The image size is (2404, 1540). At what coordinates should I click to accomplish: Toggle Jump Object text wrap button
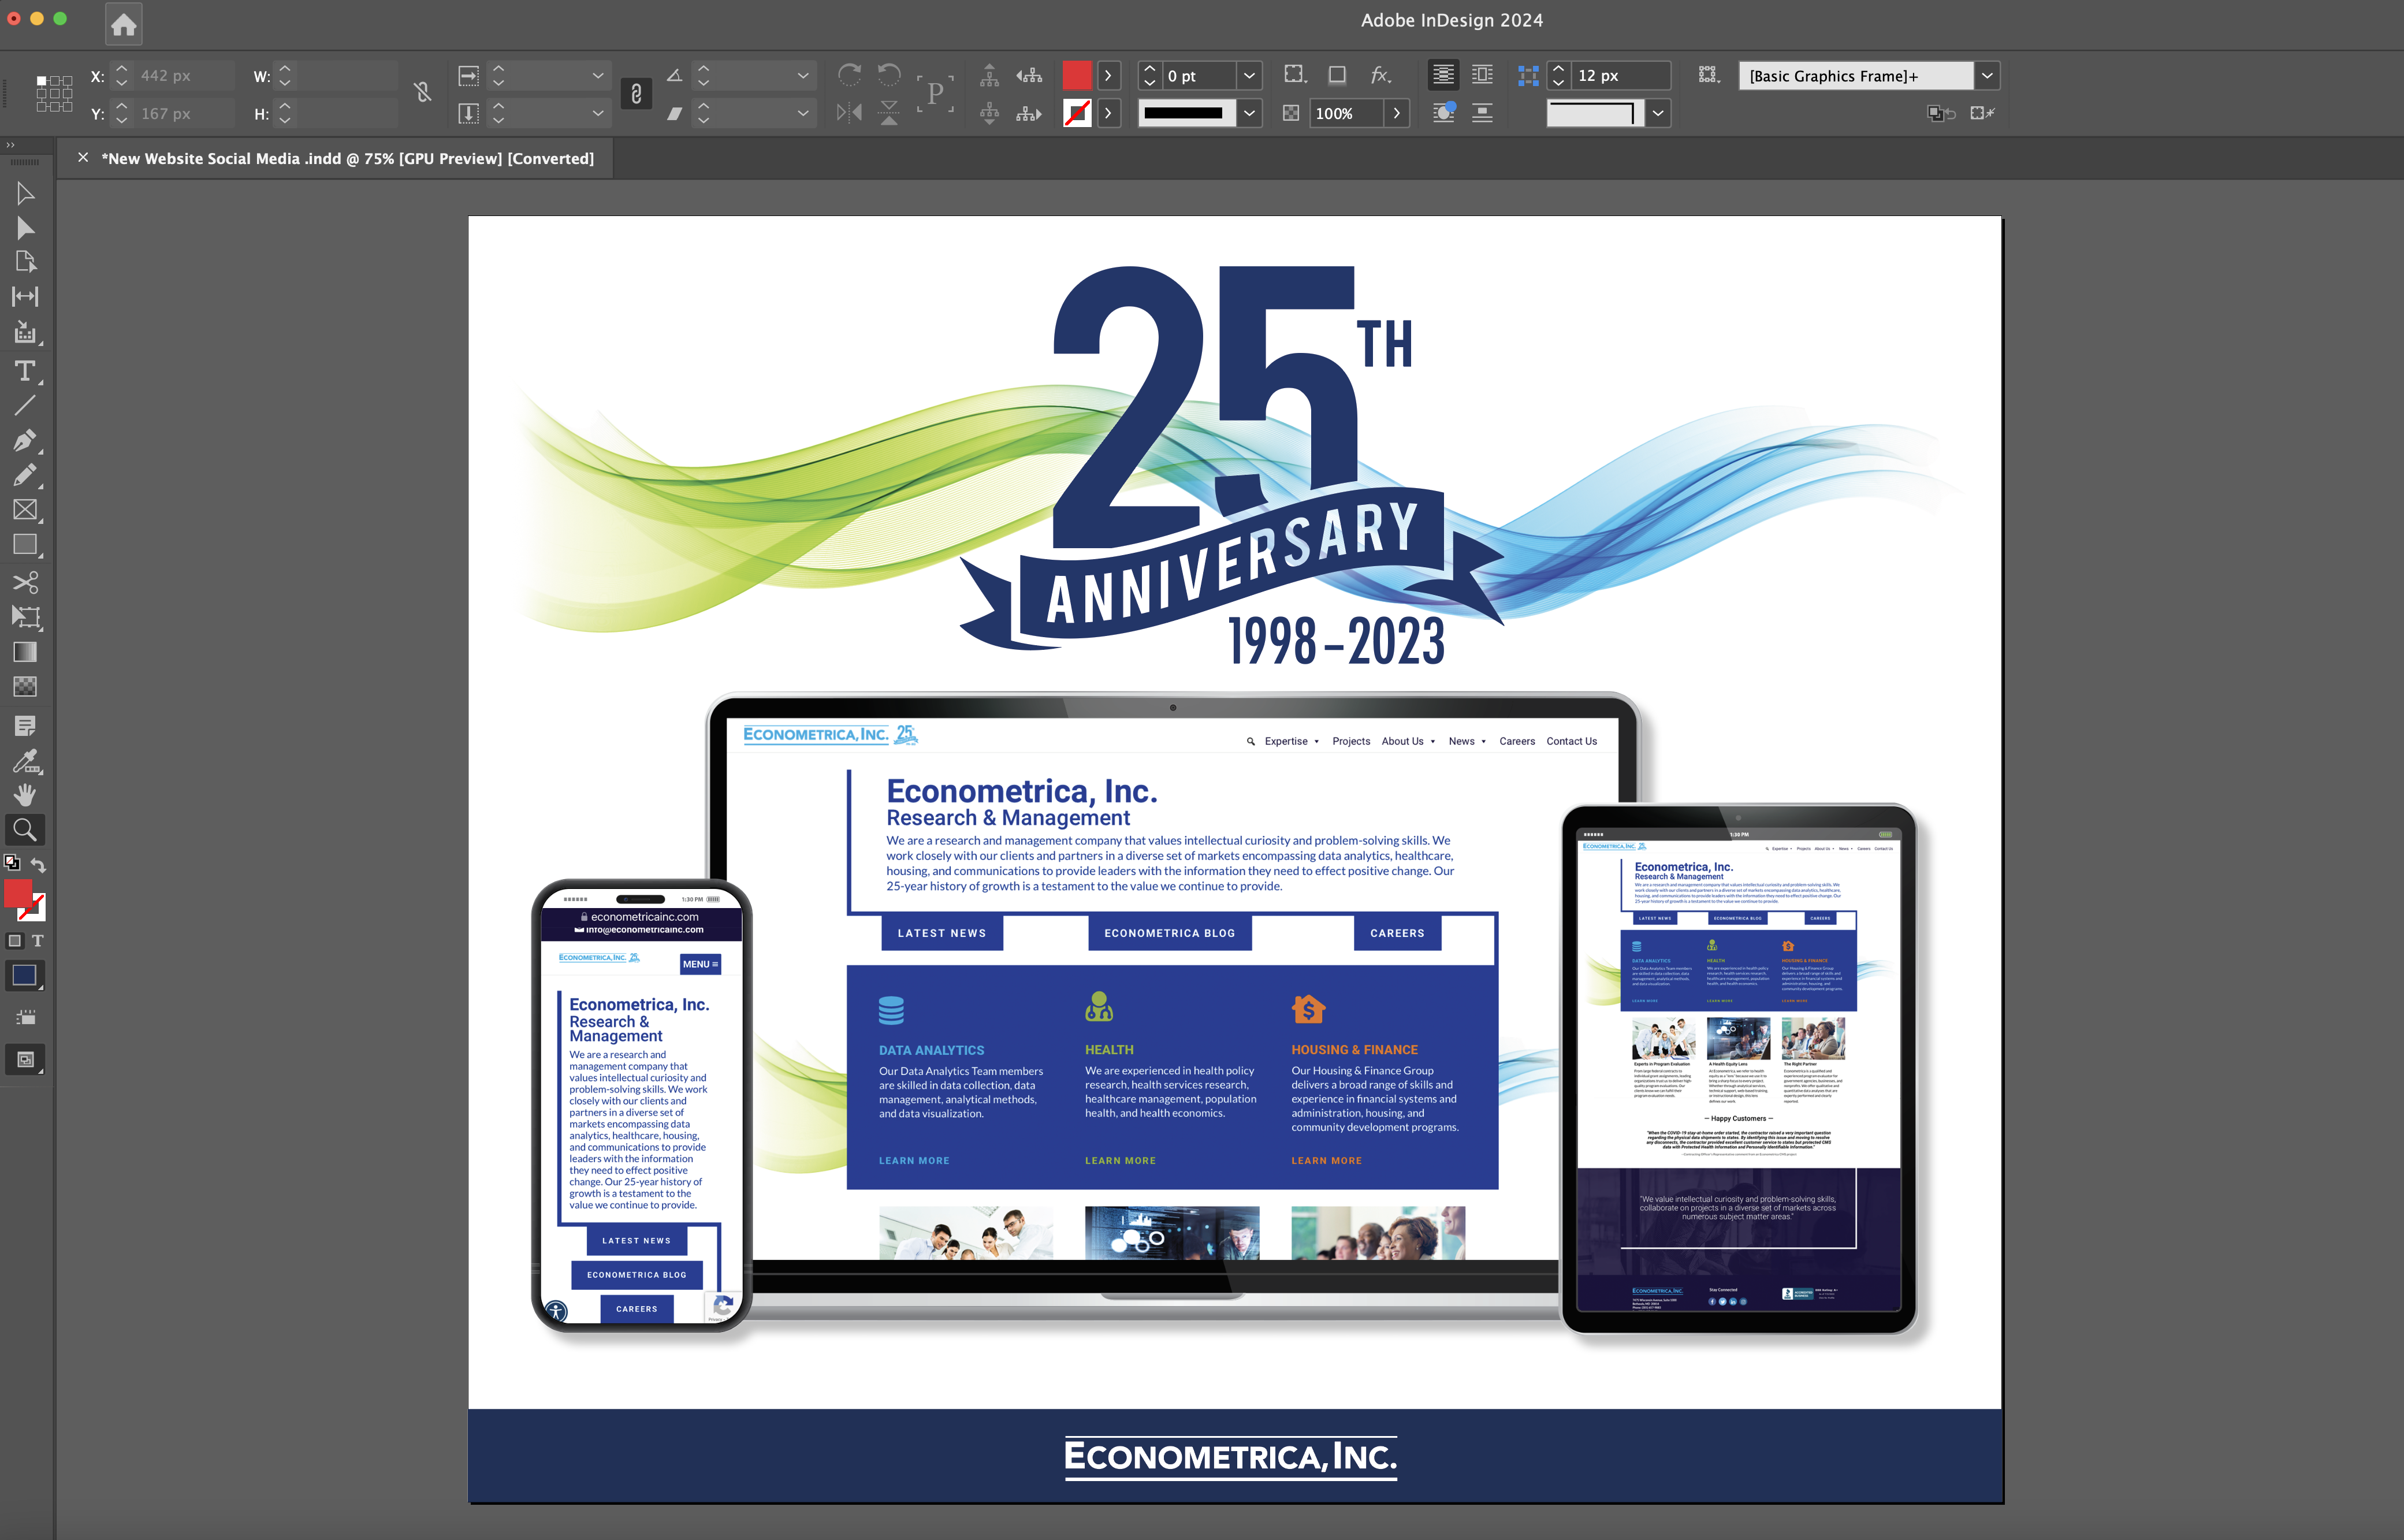1482,113
